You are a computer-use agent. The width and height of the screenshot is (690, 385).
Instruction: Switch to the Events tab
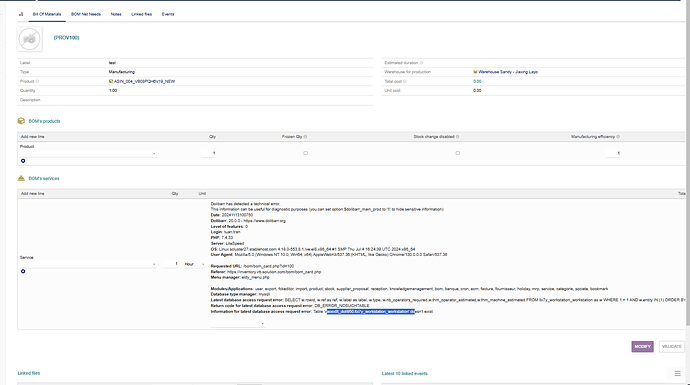[168, 14]
